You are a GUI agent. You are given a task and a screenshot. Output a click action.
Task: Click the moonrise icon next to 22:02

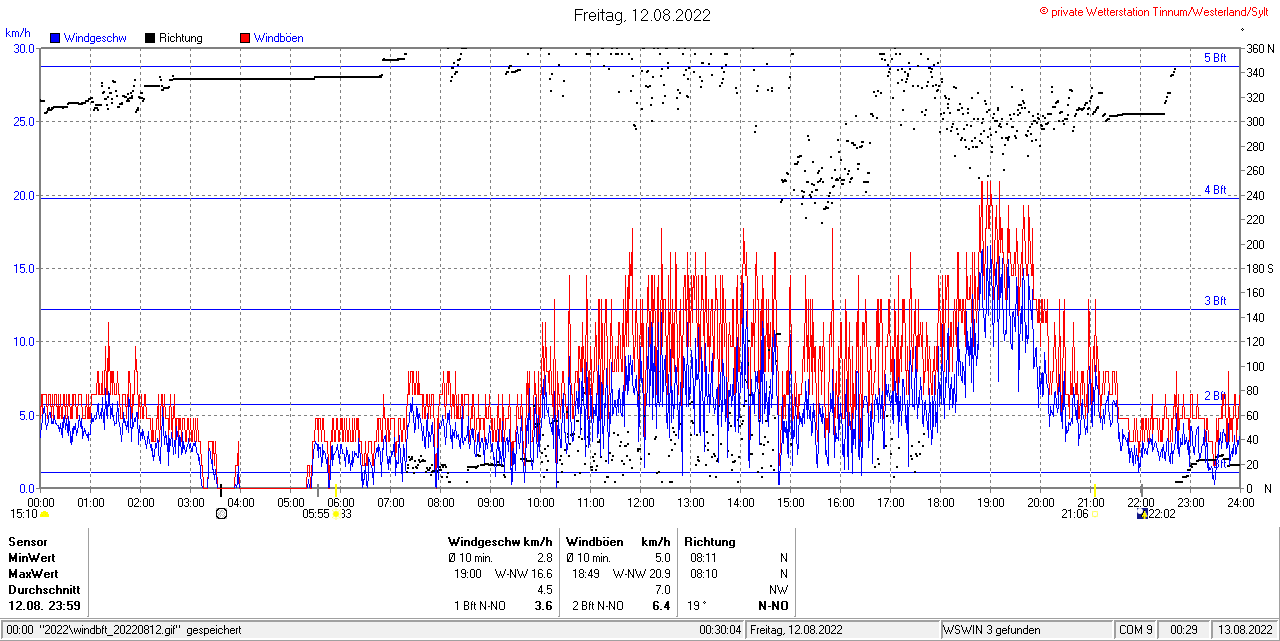coord(1142,514)
